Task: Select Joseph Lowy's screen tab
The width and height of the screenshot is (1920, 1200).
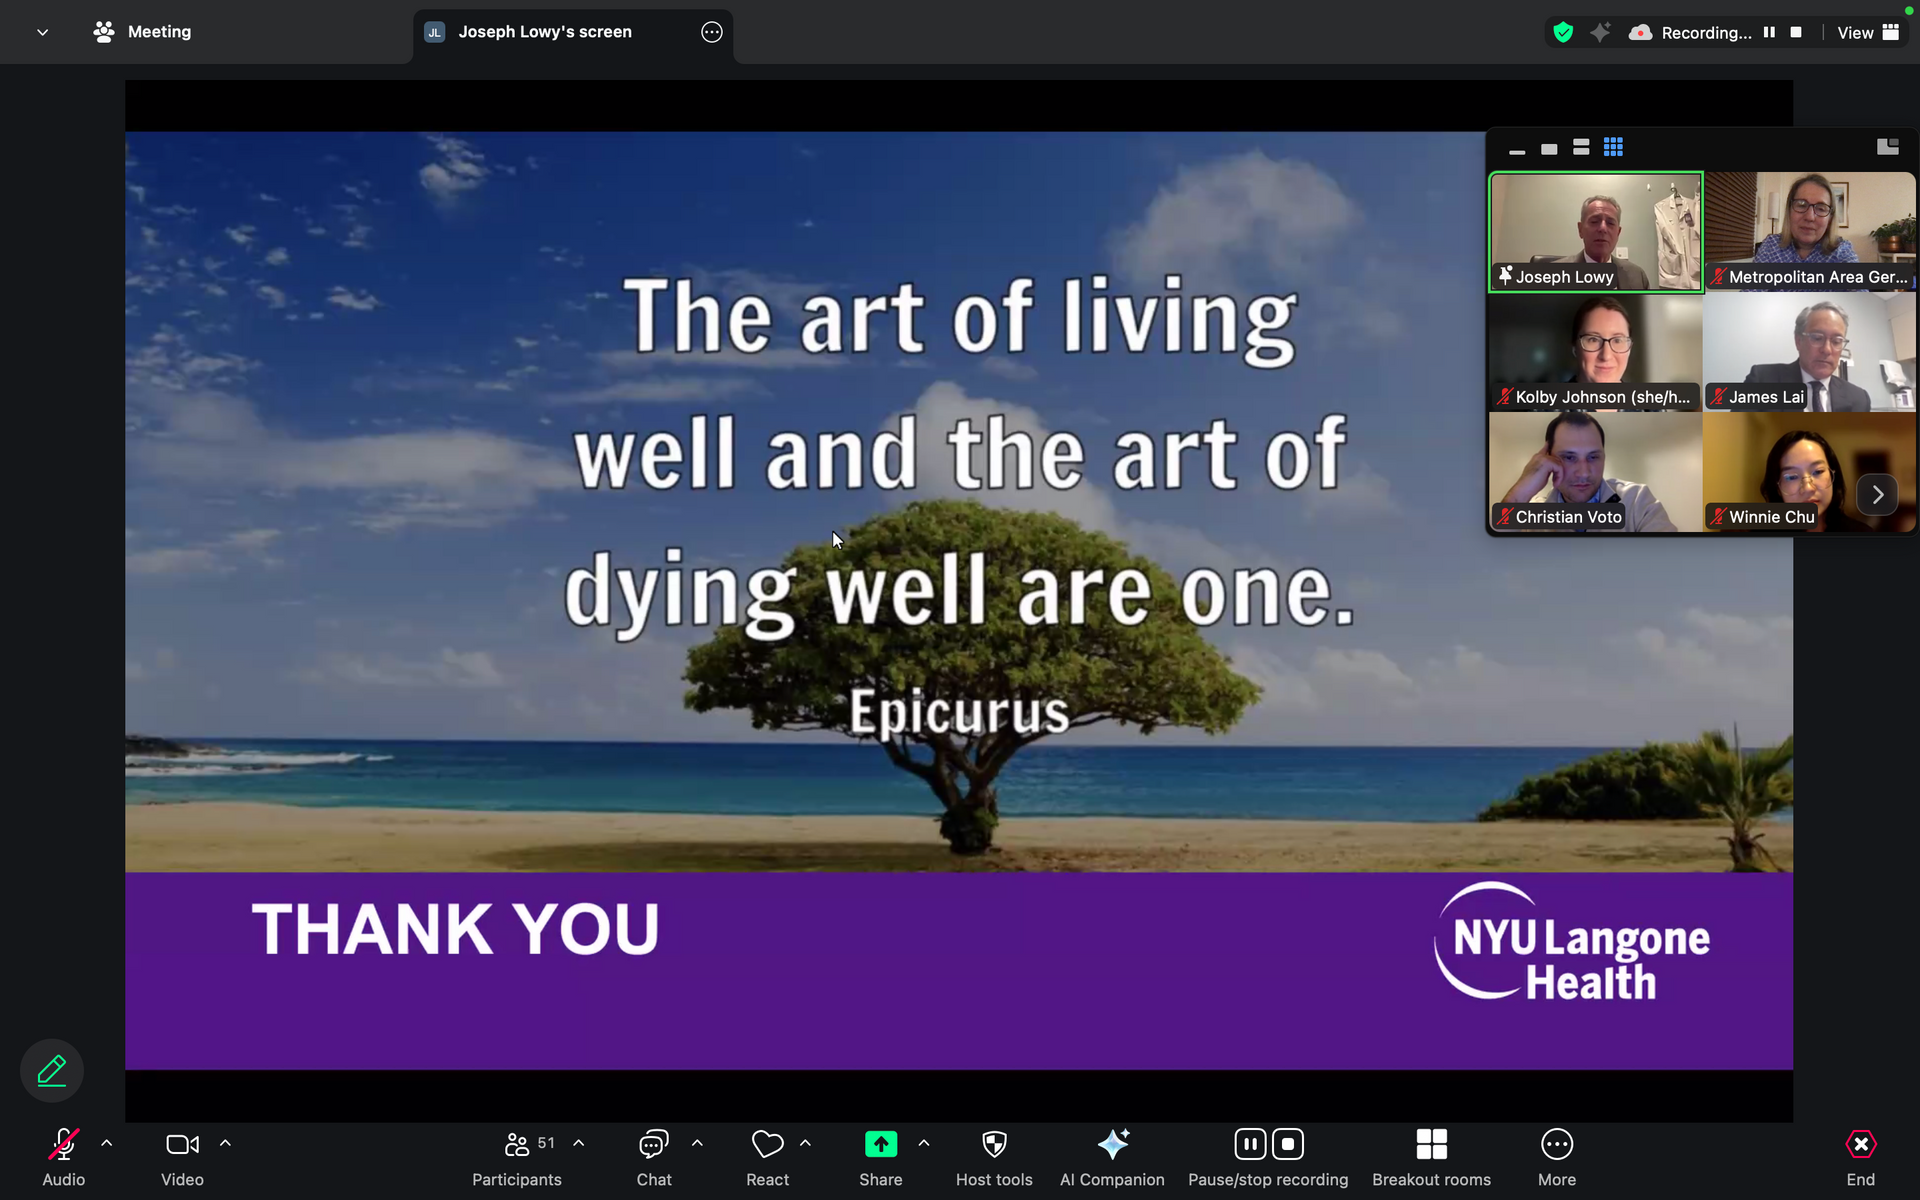Action: pyautogui.click(x=545, y=32)
